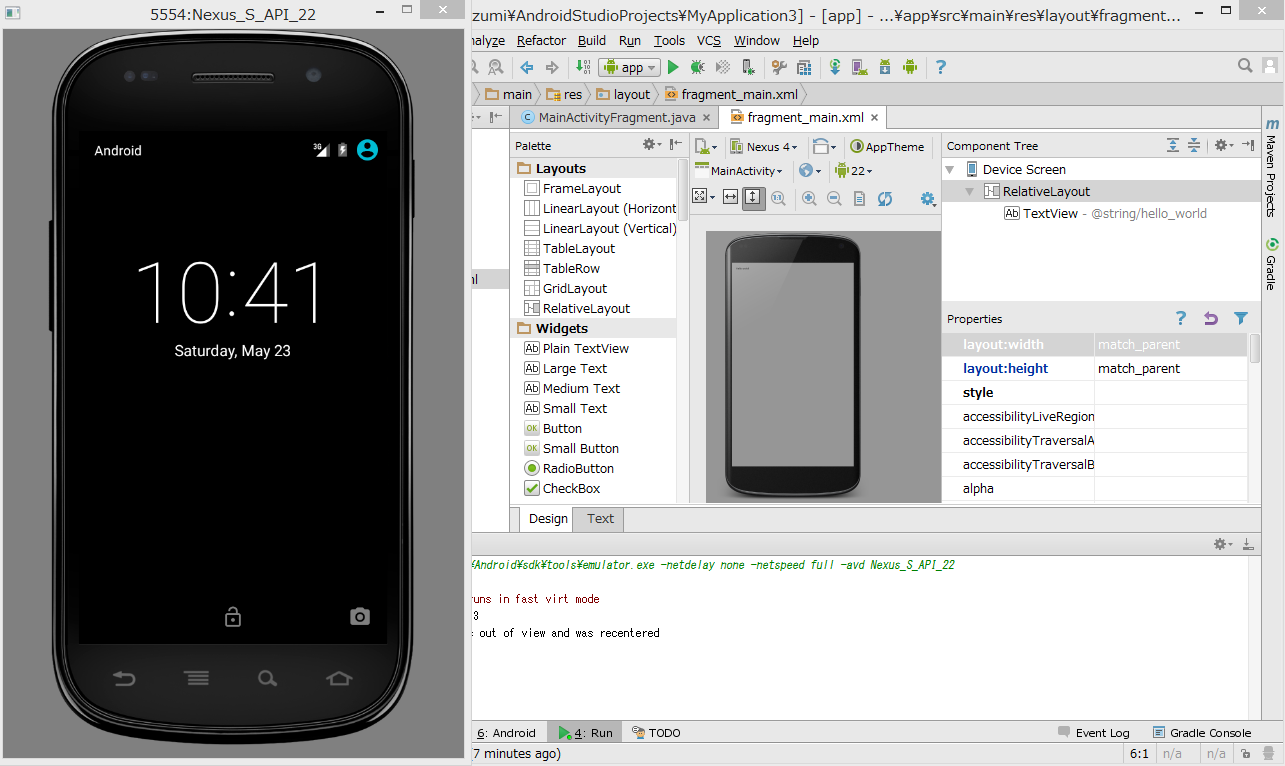Zoom in on the layout preview
The image size is (1285, 766).
click(809, 199)
